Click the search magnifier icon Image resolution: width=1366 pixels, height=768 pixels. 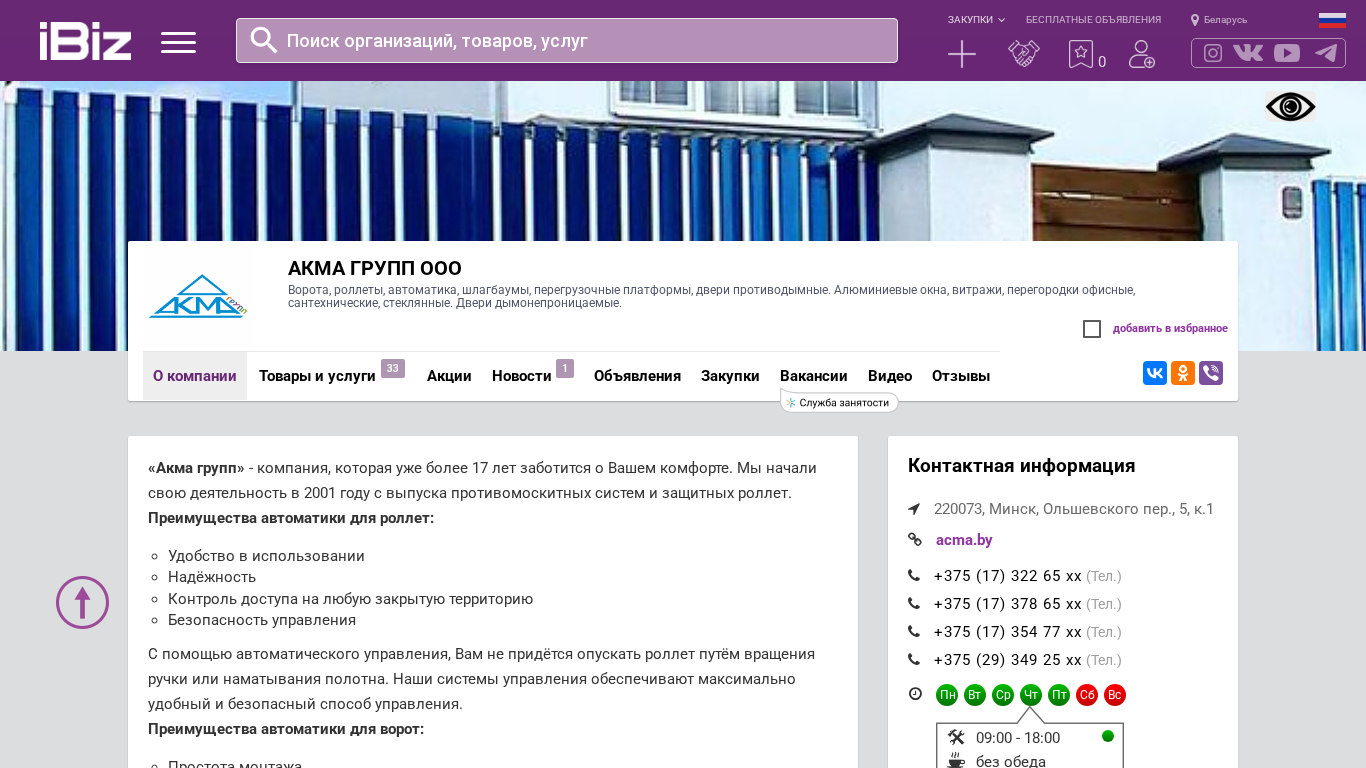point(264,40)
